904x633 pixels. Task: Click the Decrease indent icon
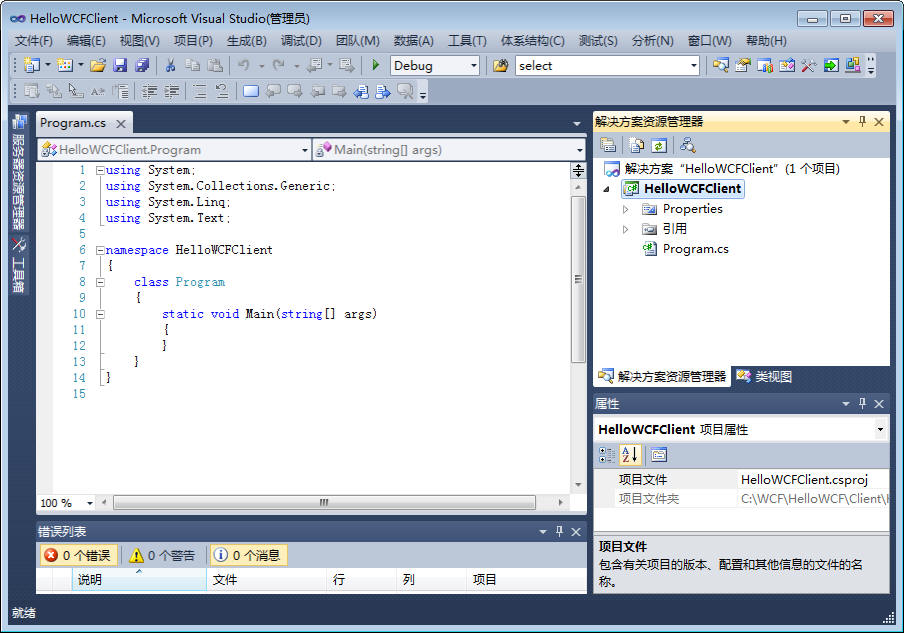click(149, 91)
